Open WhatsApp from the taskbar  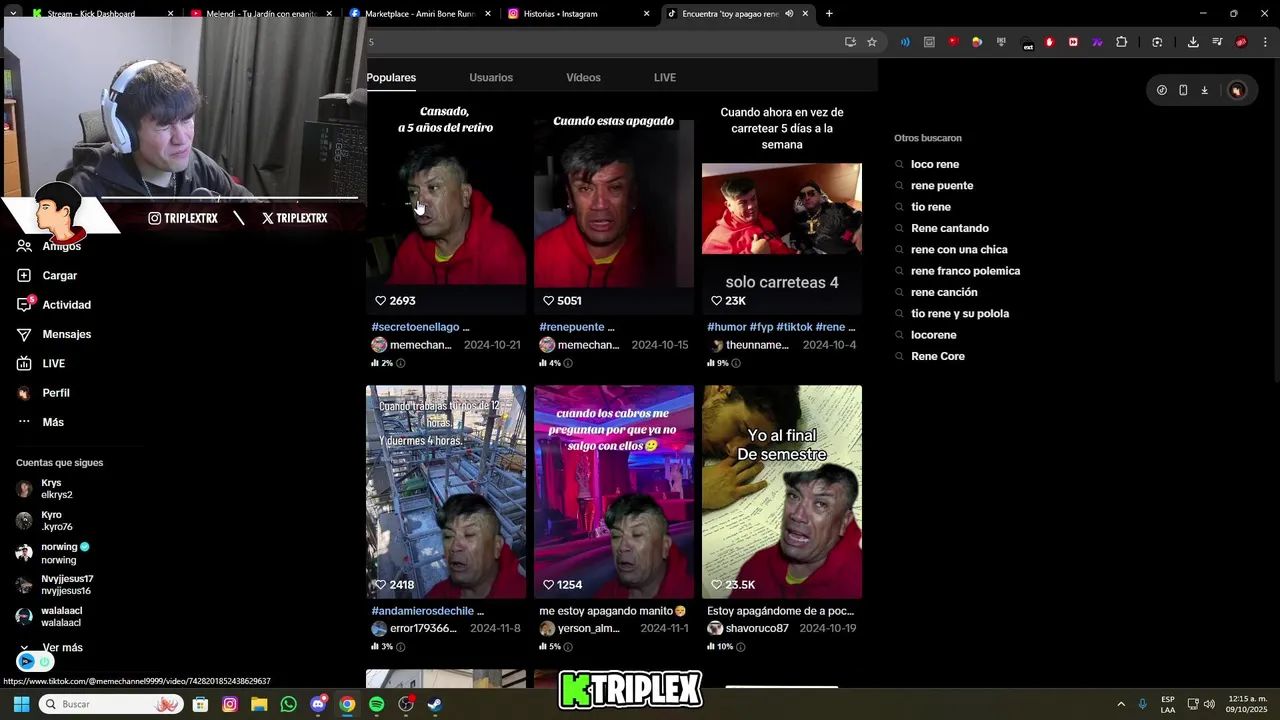(289, 704)
